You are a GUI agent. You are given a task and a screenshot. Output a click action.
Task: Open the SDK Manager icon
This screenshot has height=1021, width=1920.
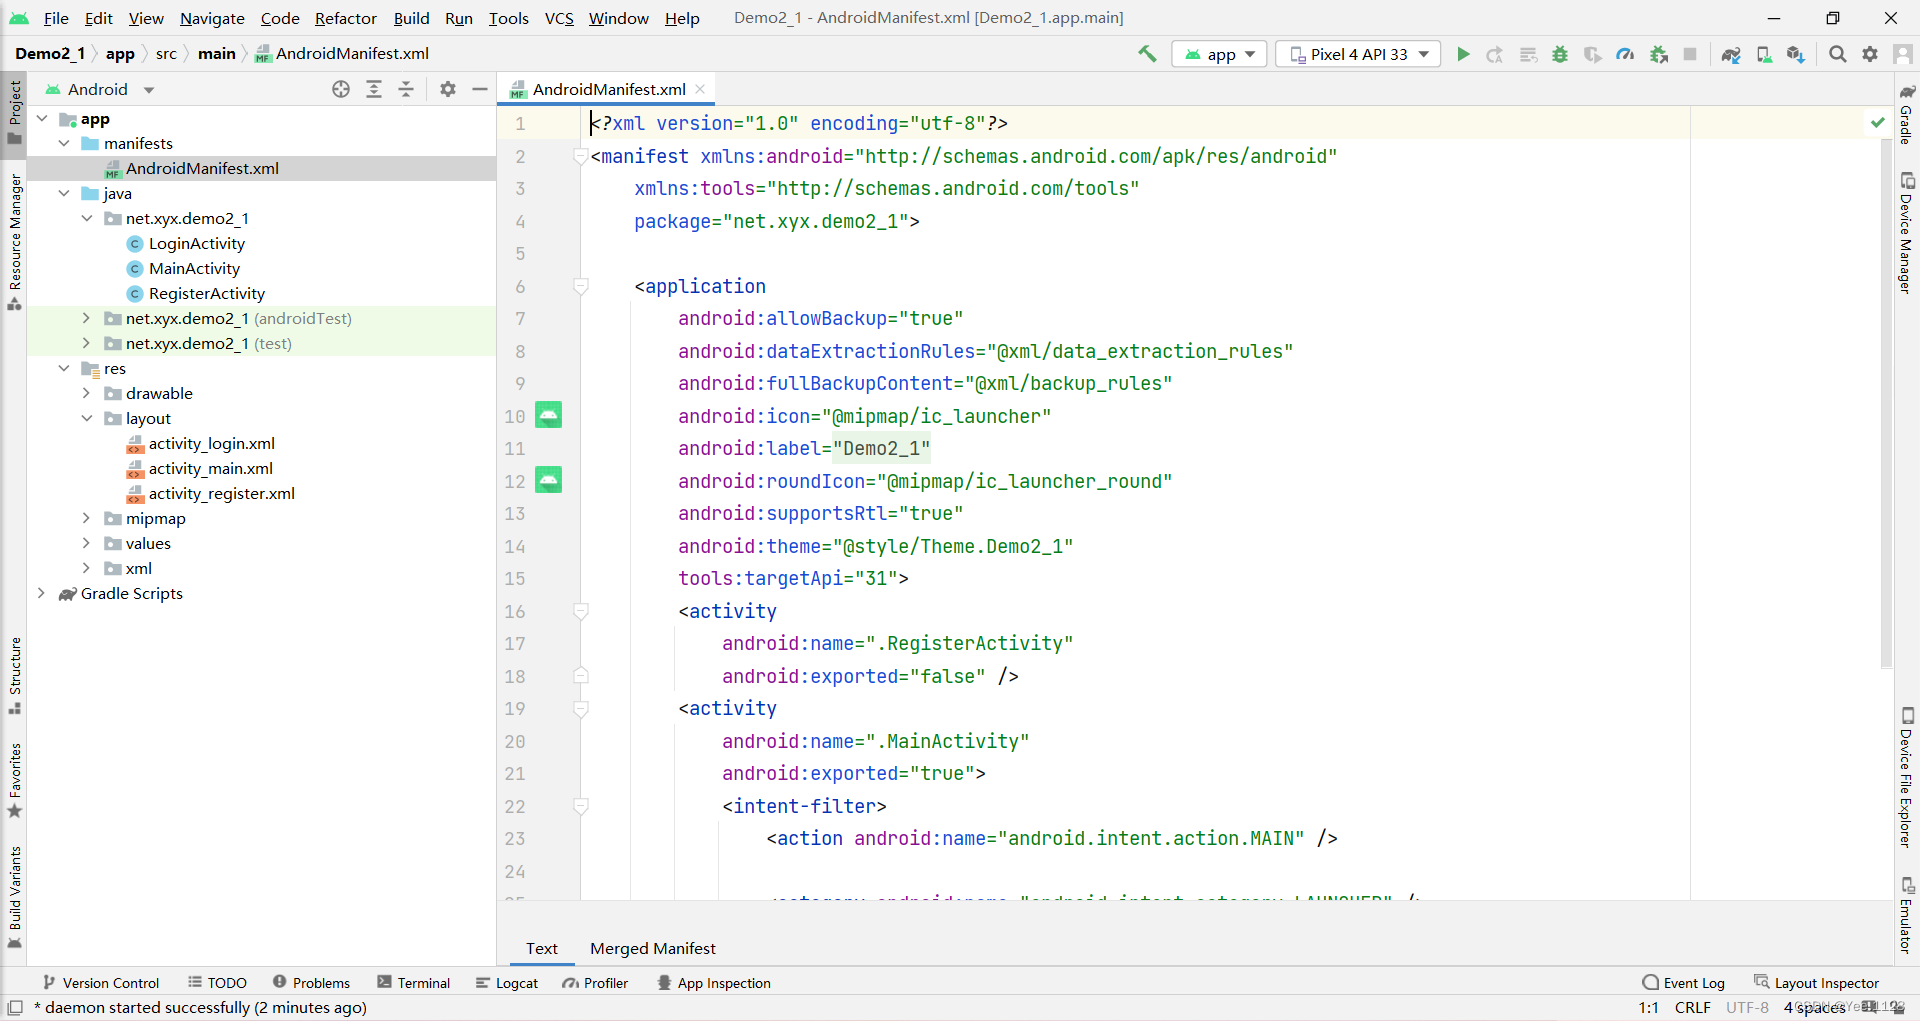pos(1796,54)
